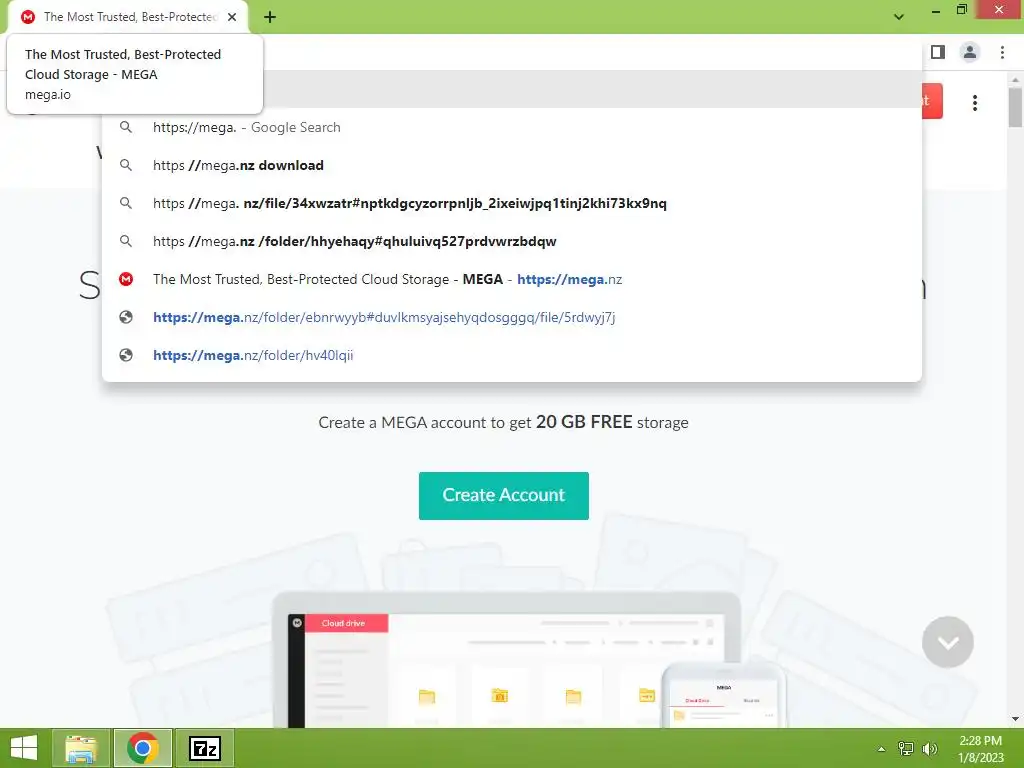This screenshot has width=1024, height=768.
Task: Click the red MEGA icon in suggestions
Action: (126, 279)
